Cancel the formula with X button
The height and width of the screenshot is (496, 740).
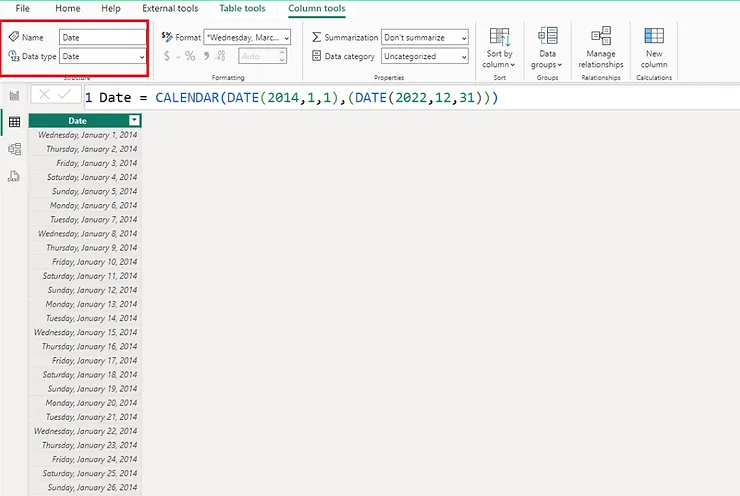click(44, 95)
